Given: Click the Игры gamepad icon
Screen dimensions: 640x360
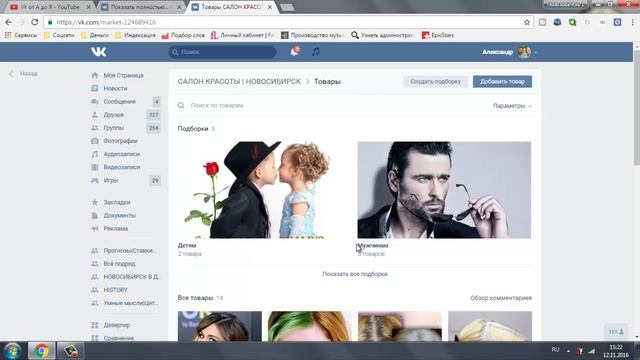Looking at the screenshot, I should click(95, 180).
